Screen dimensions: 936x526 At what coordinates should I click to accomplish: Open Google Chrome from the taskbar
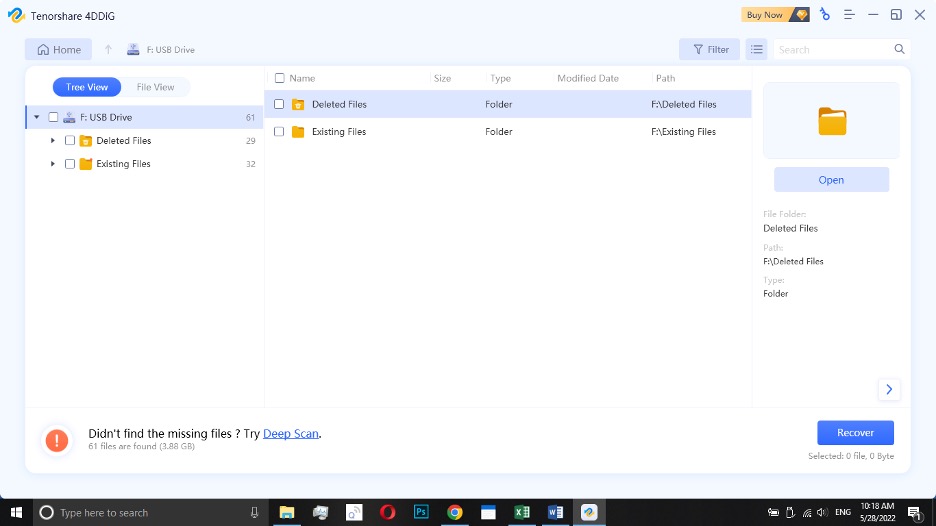[455, 512]
